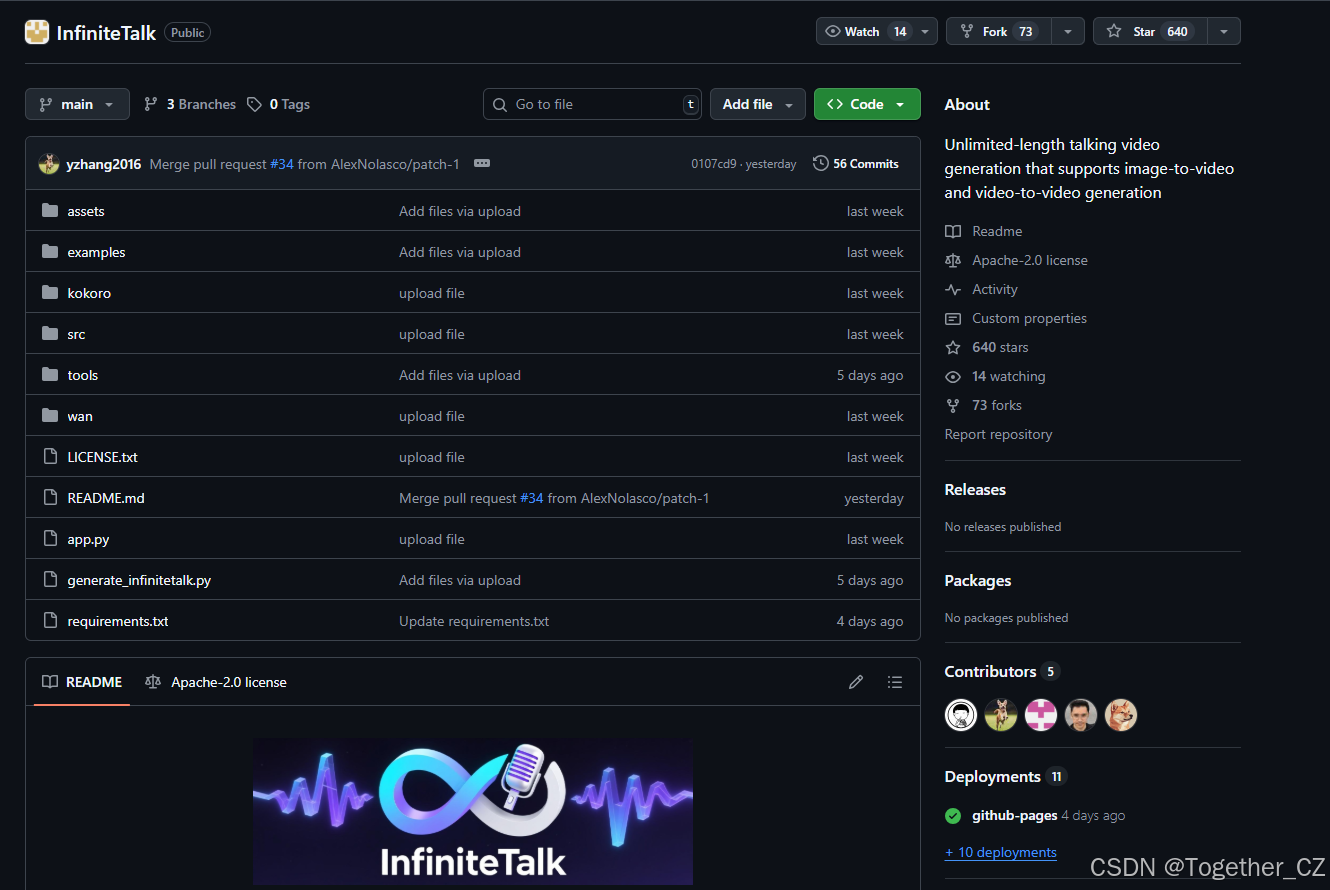Click the green deployment success checkmark
Viewport: 1330px width, 890px height.
click(953, 816)
